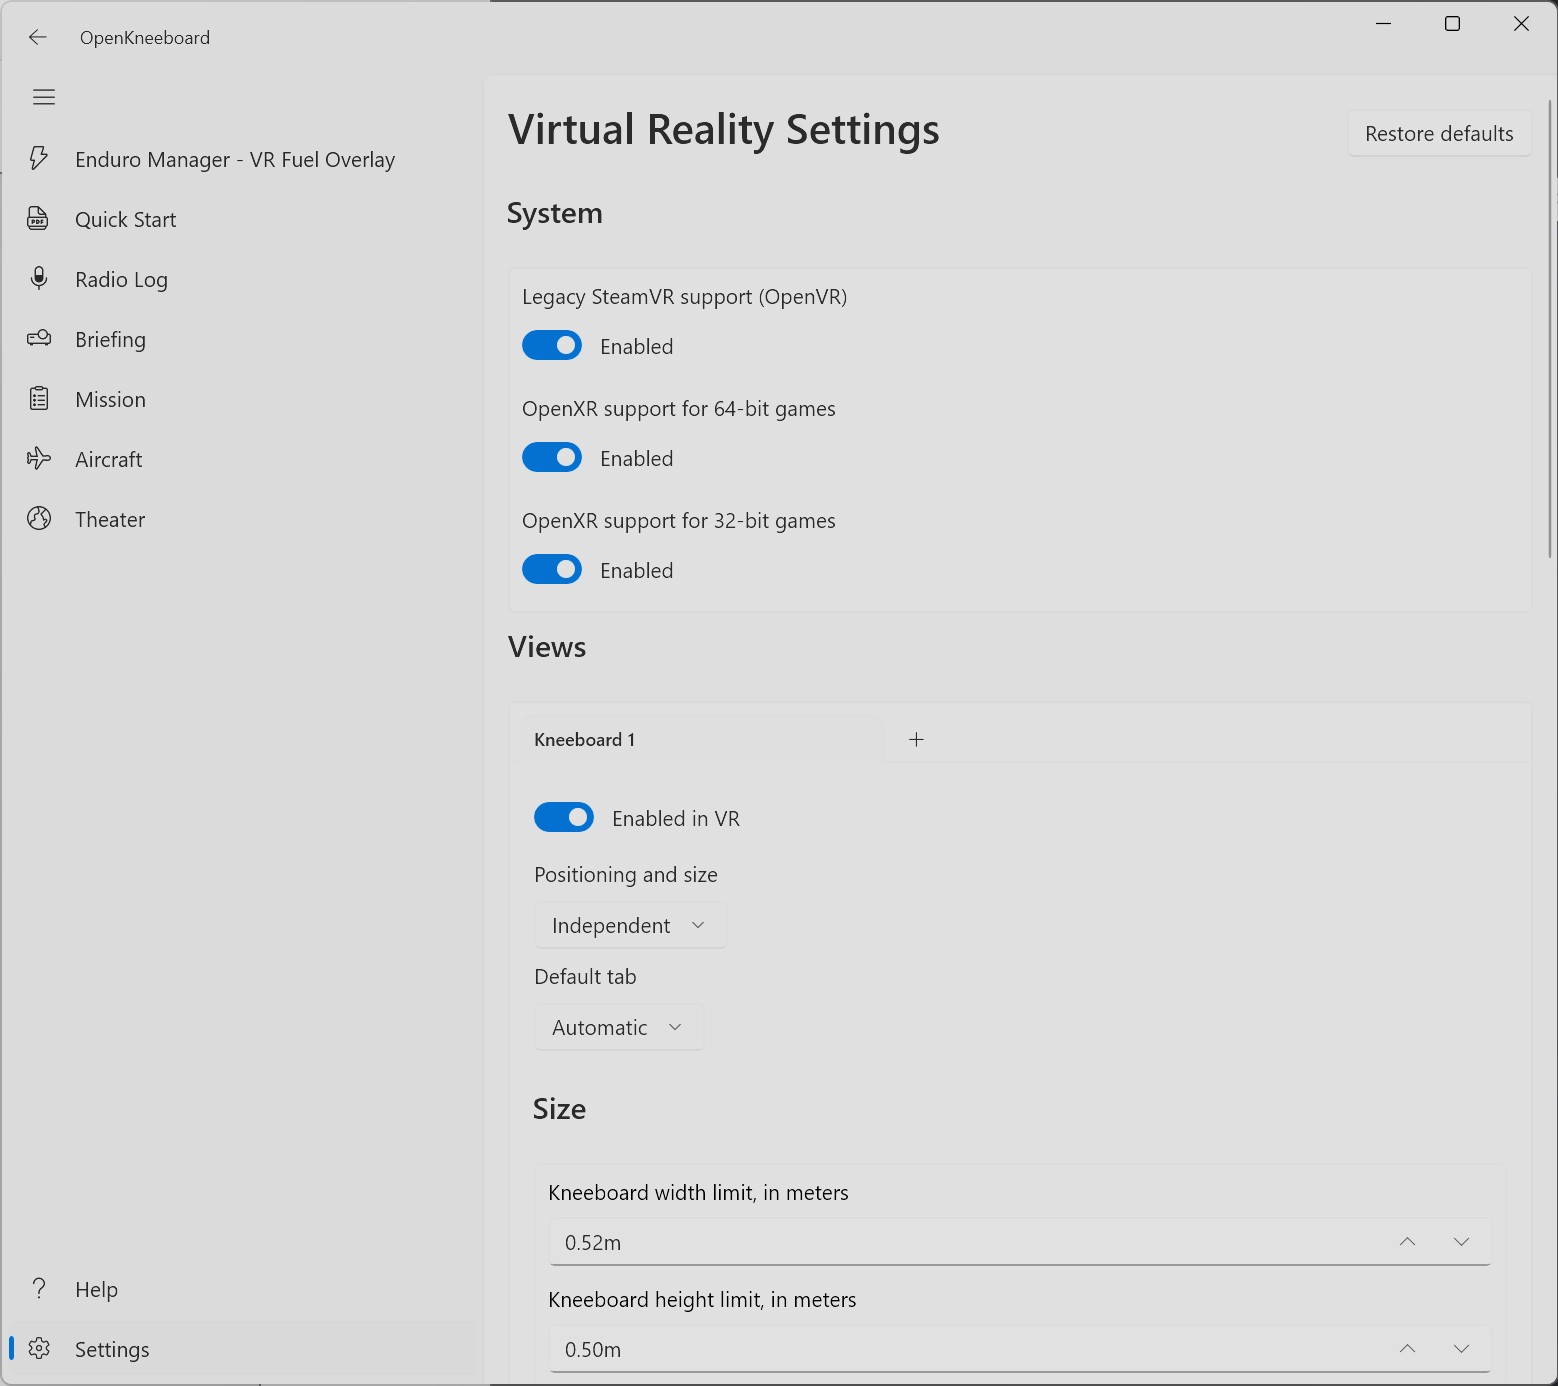Select the Kneeboard 1 tab
The image size is (1558, 1386).
point(697,740)
